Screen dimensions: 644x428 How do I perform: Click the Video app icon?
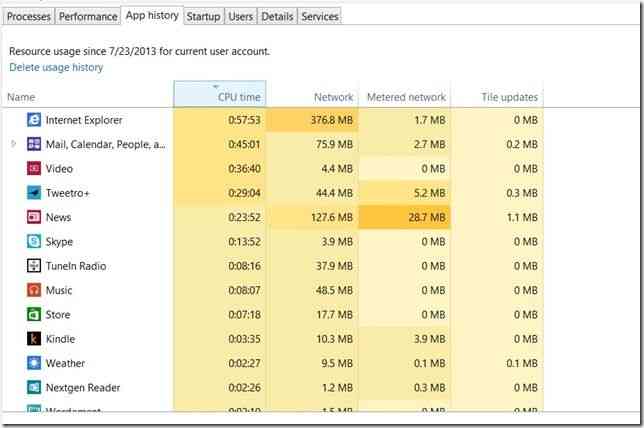click(x=34, y=168)
